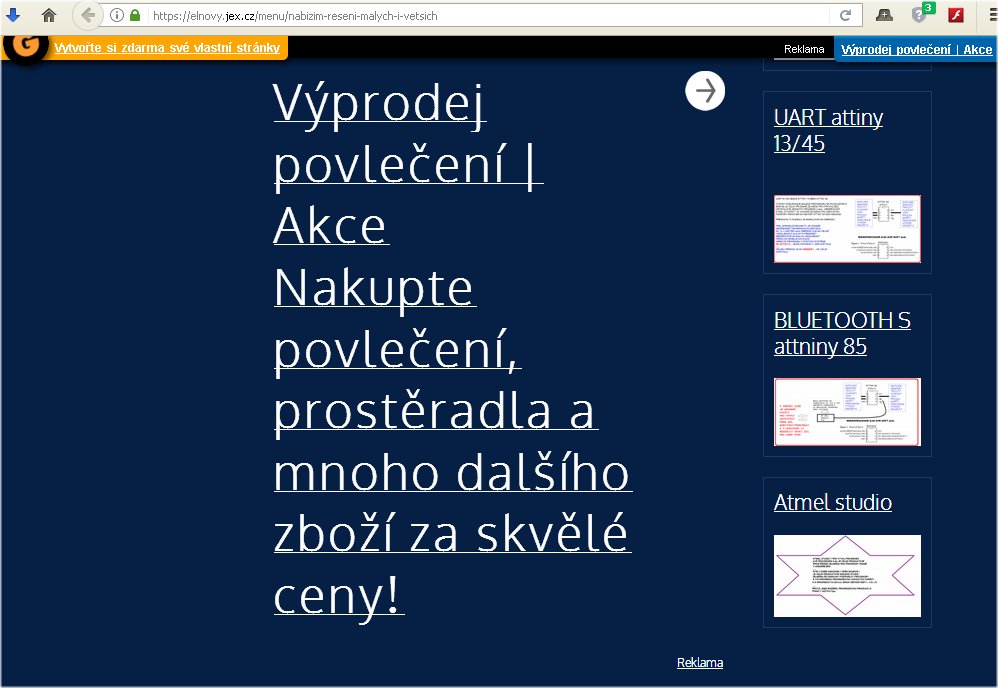
Task: Open the Firefox hamburger menu
Action: click(x=985, y=15)
